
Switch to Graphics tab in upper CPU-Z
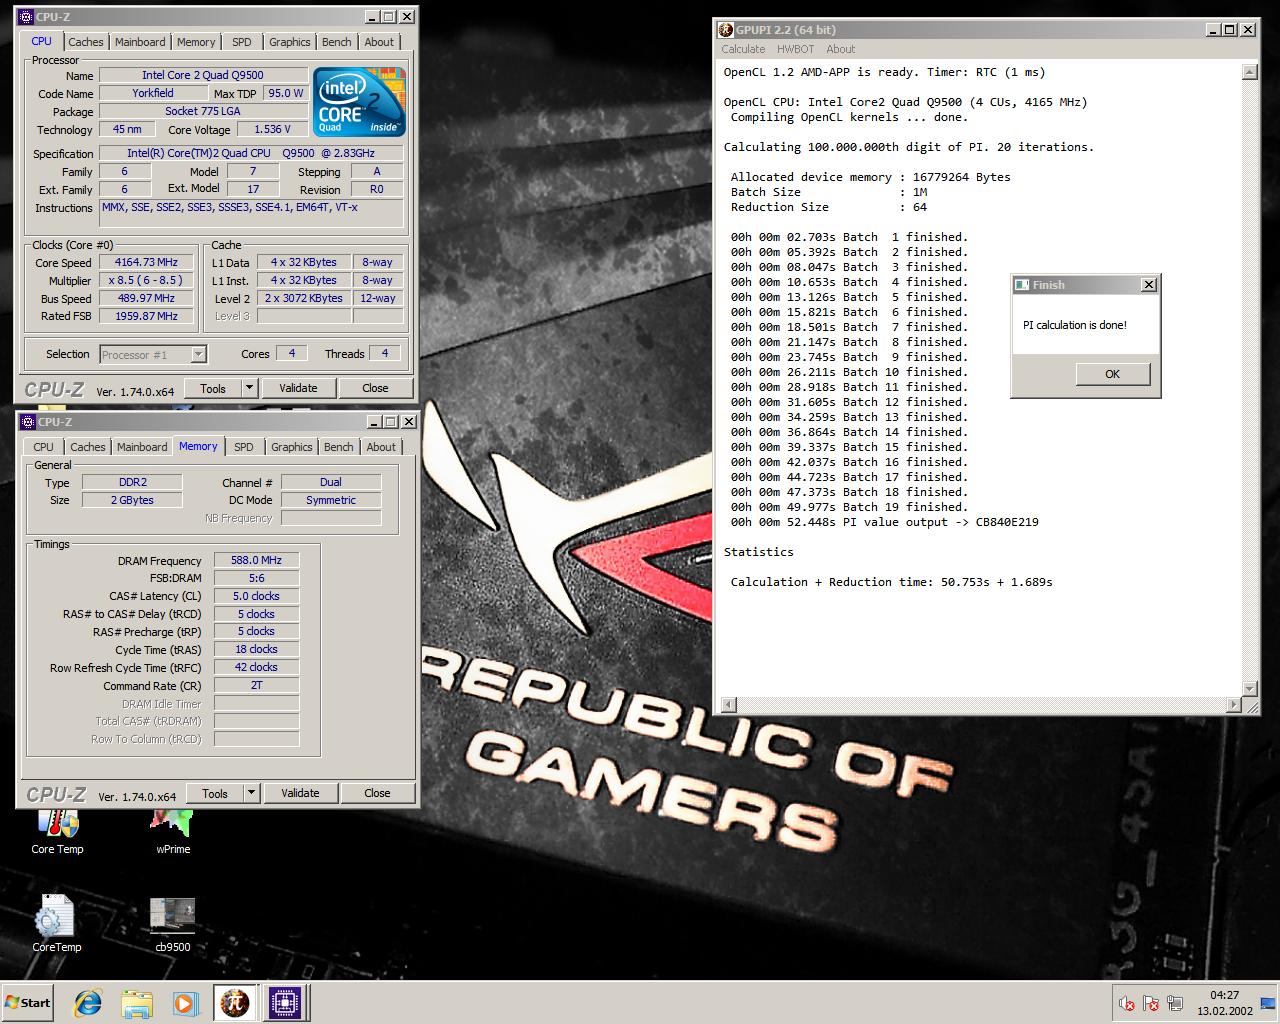click(x=290, y=42)
